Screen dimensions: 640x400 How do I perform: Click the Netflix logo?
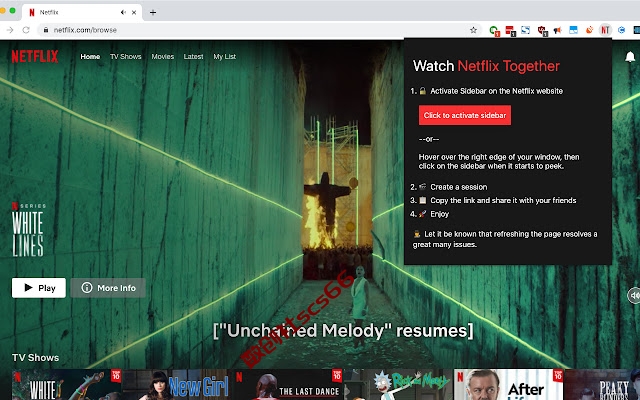[x=35, y=56]
